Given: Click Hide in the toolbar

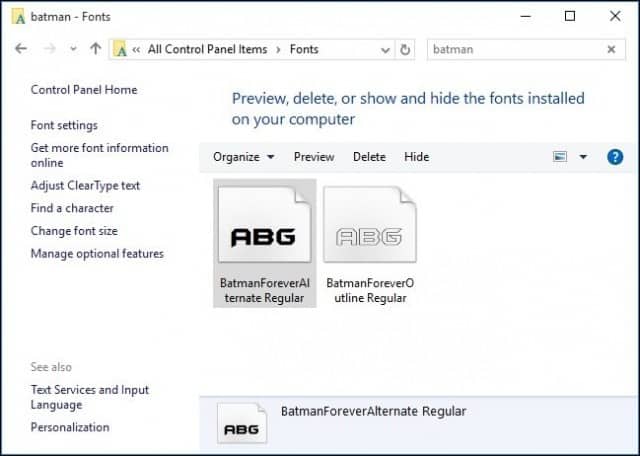Looking at the screenshot, I should 416,157.
